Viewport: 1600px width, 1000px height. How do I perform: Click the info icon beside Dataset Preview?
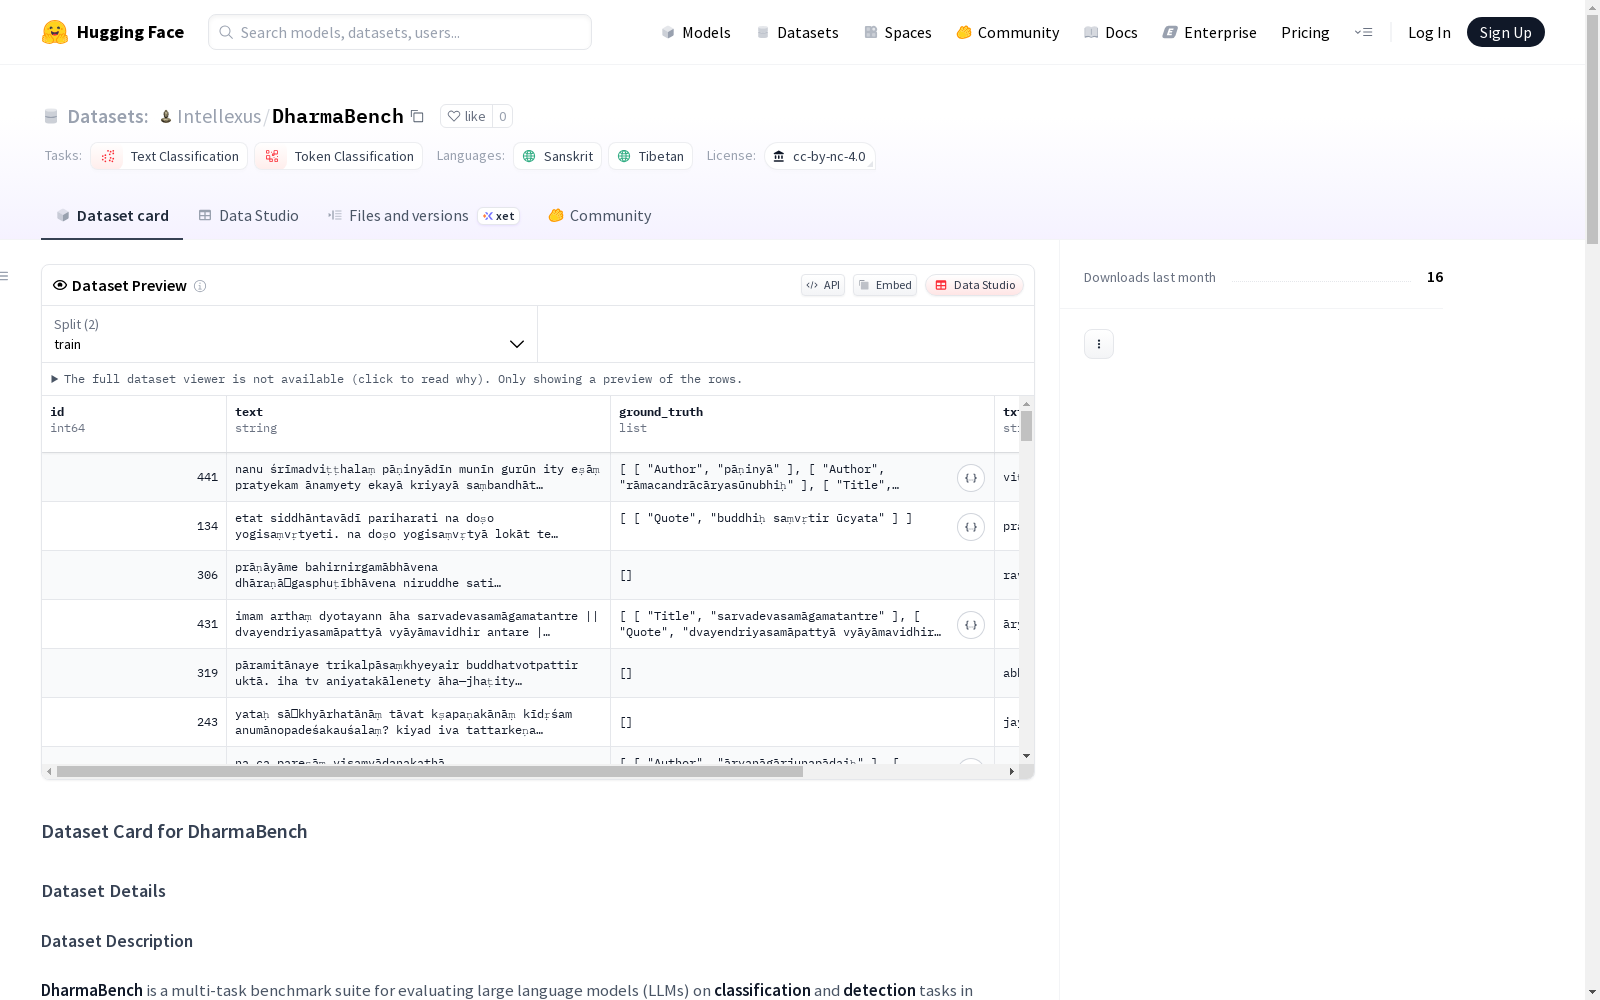pyautogui.click(x=200, y=286)
